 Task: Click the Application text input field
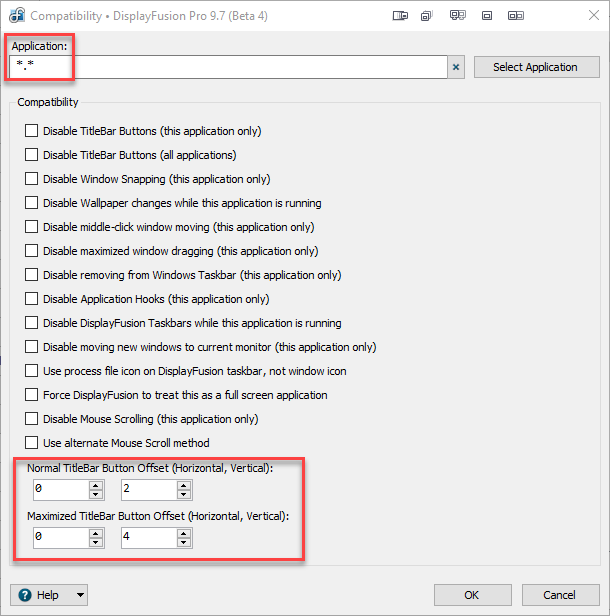[228, 67]
